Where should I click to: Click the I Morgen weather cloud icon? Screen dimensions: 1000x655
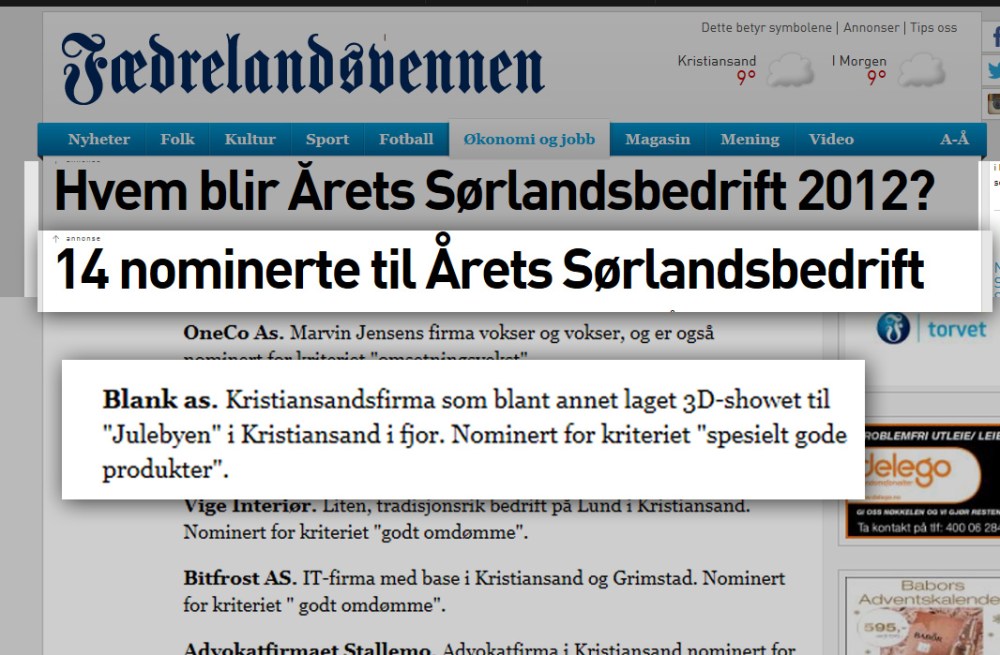coord(920,71)
